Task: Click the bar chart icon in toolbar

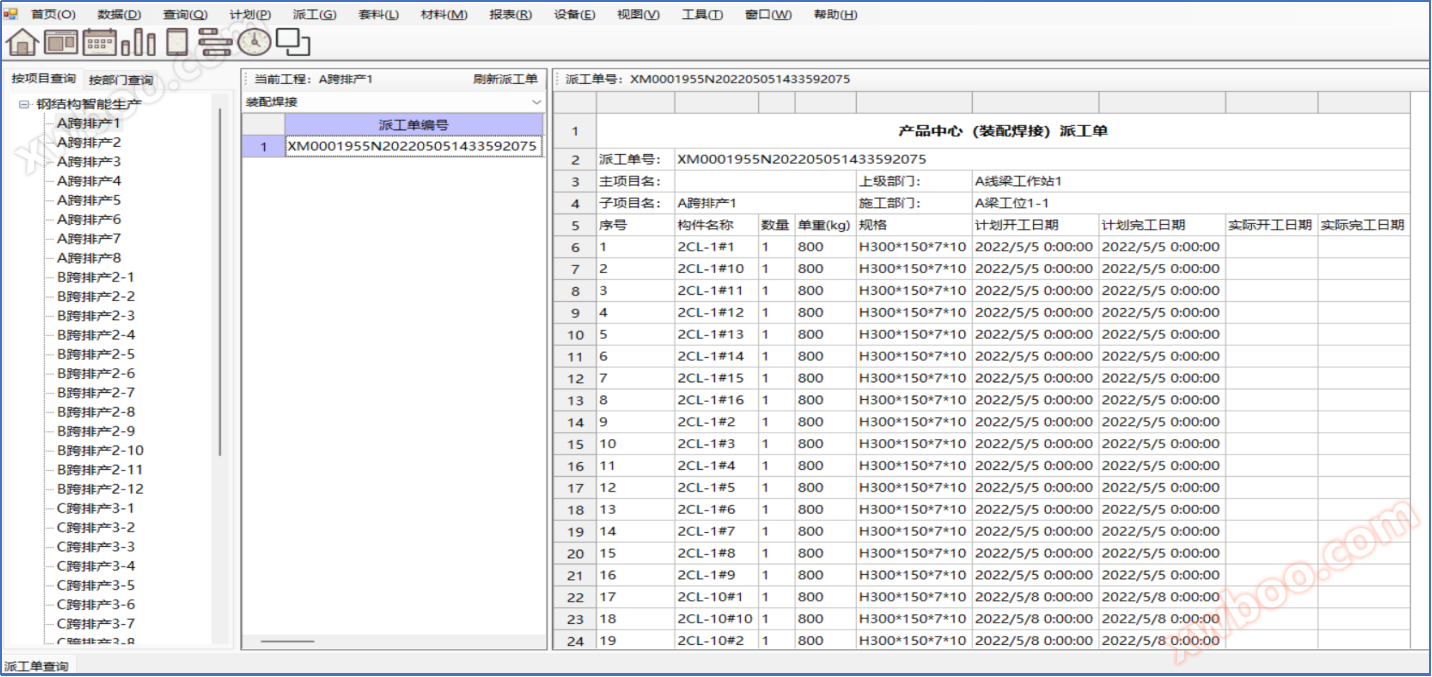Action: (138, 42)
